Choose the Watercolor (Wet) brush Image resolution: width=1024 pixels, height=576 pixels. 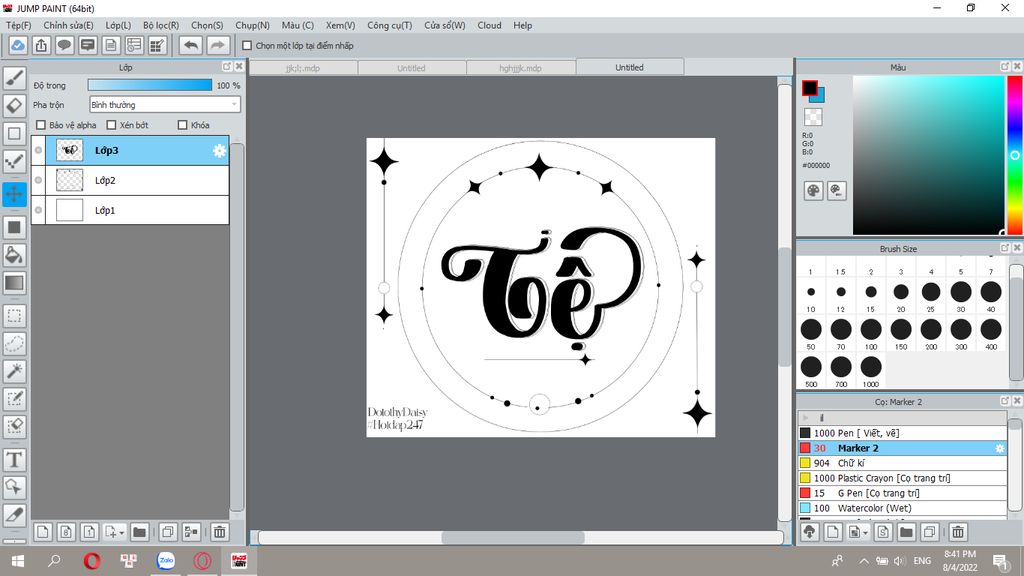[902, 508]
